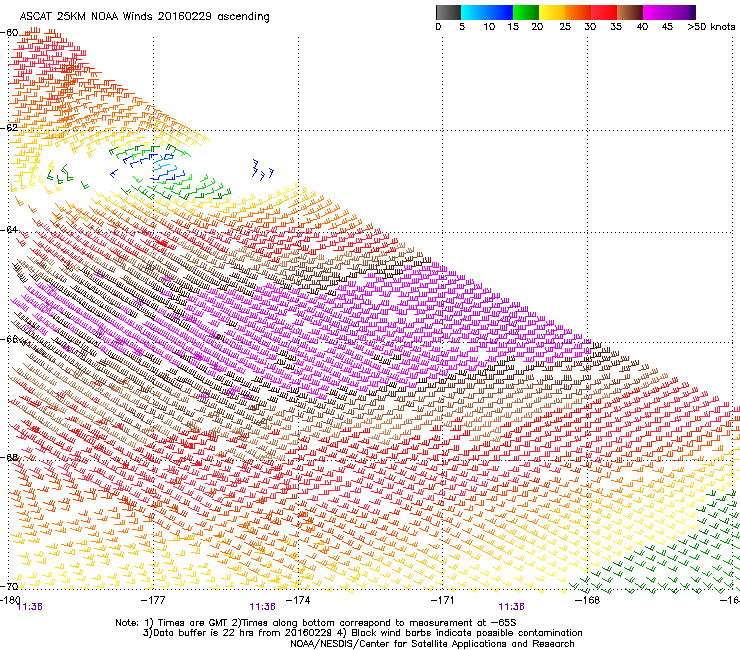Select the brown 35-40 knots legend swatch
The image size is (740, 650).
pos(630,12)
